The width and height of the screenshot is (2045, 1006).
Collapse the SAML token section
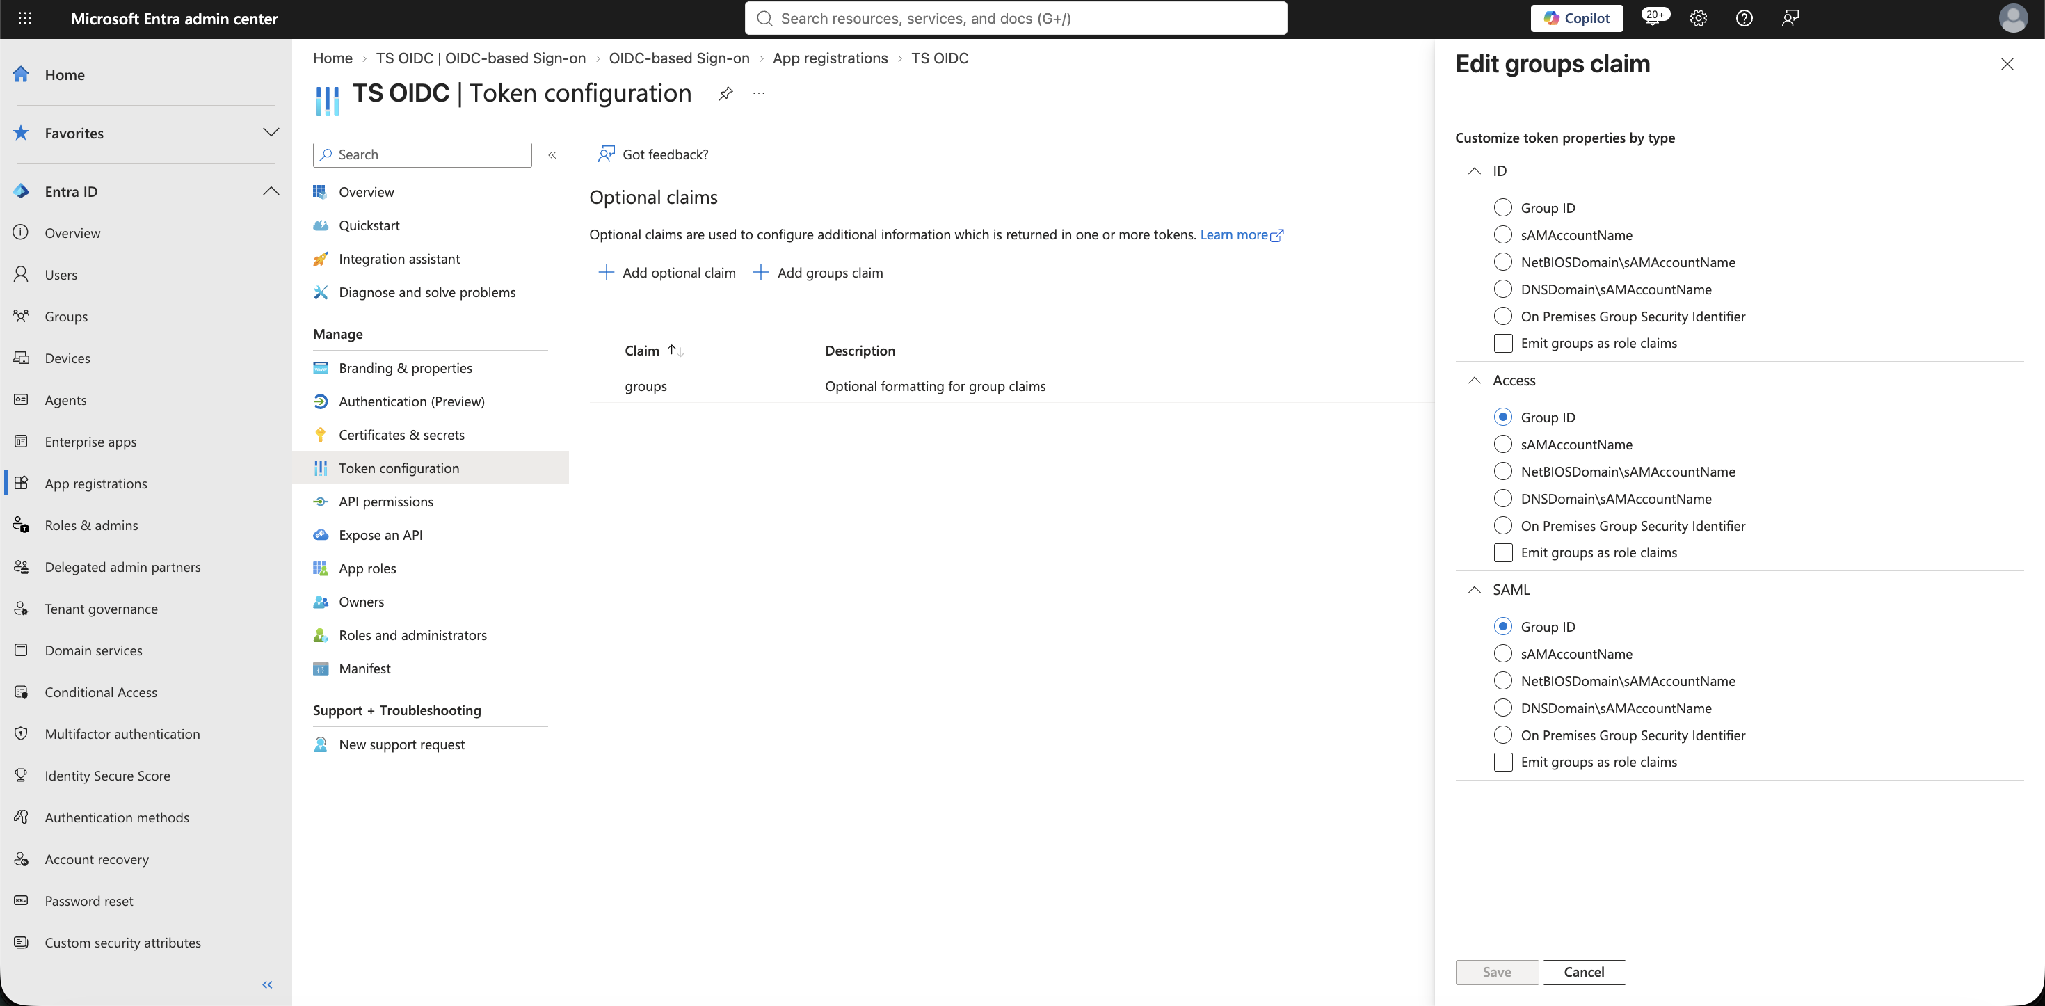1474,590
